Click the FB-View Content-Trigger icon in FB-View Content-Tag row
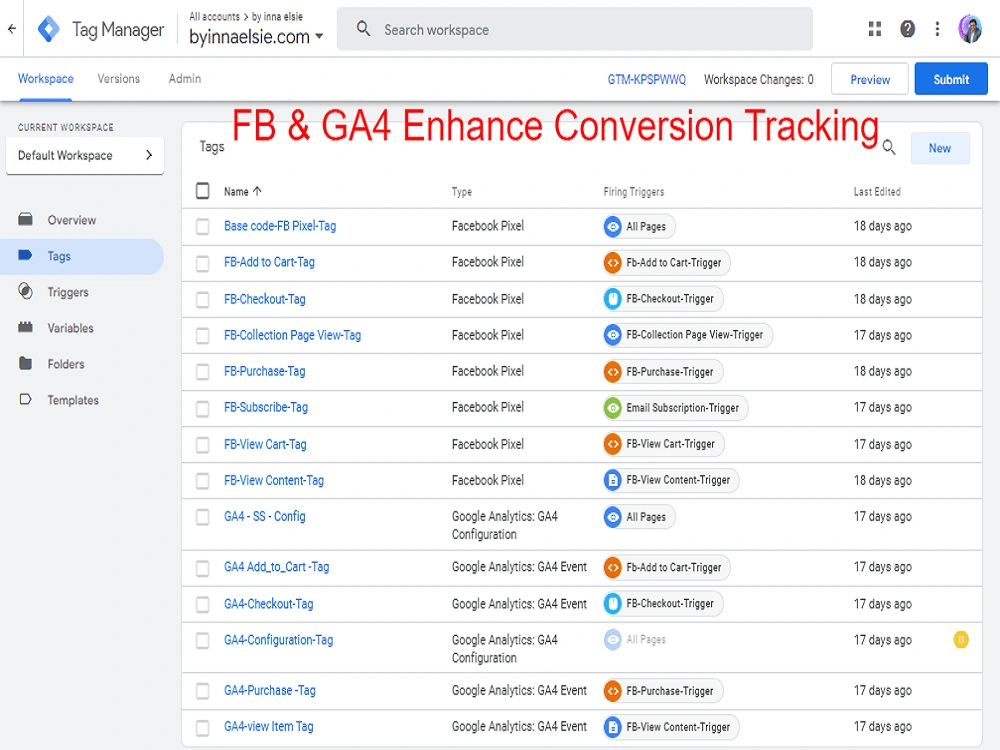The height and width of the screenshot is (750, 1000). pos(612,480)
